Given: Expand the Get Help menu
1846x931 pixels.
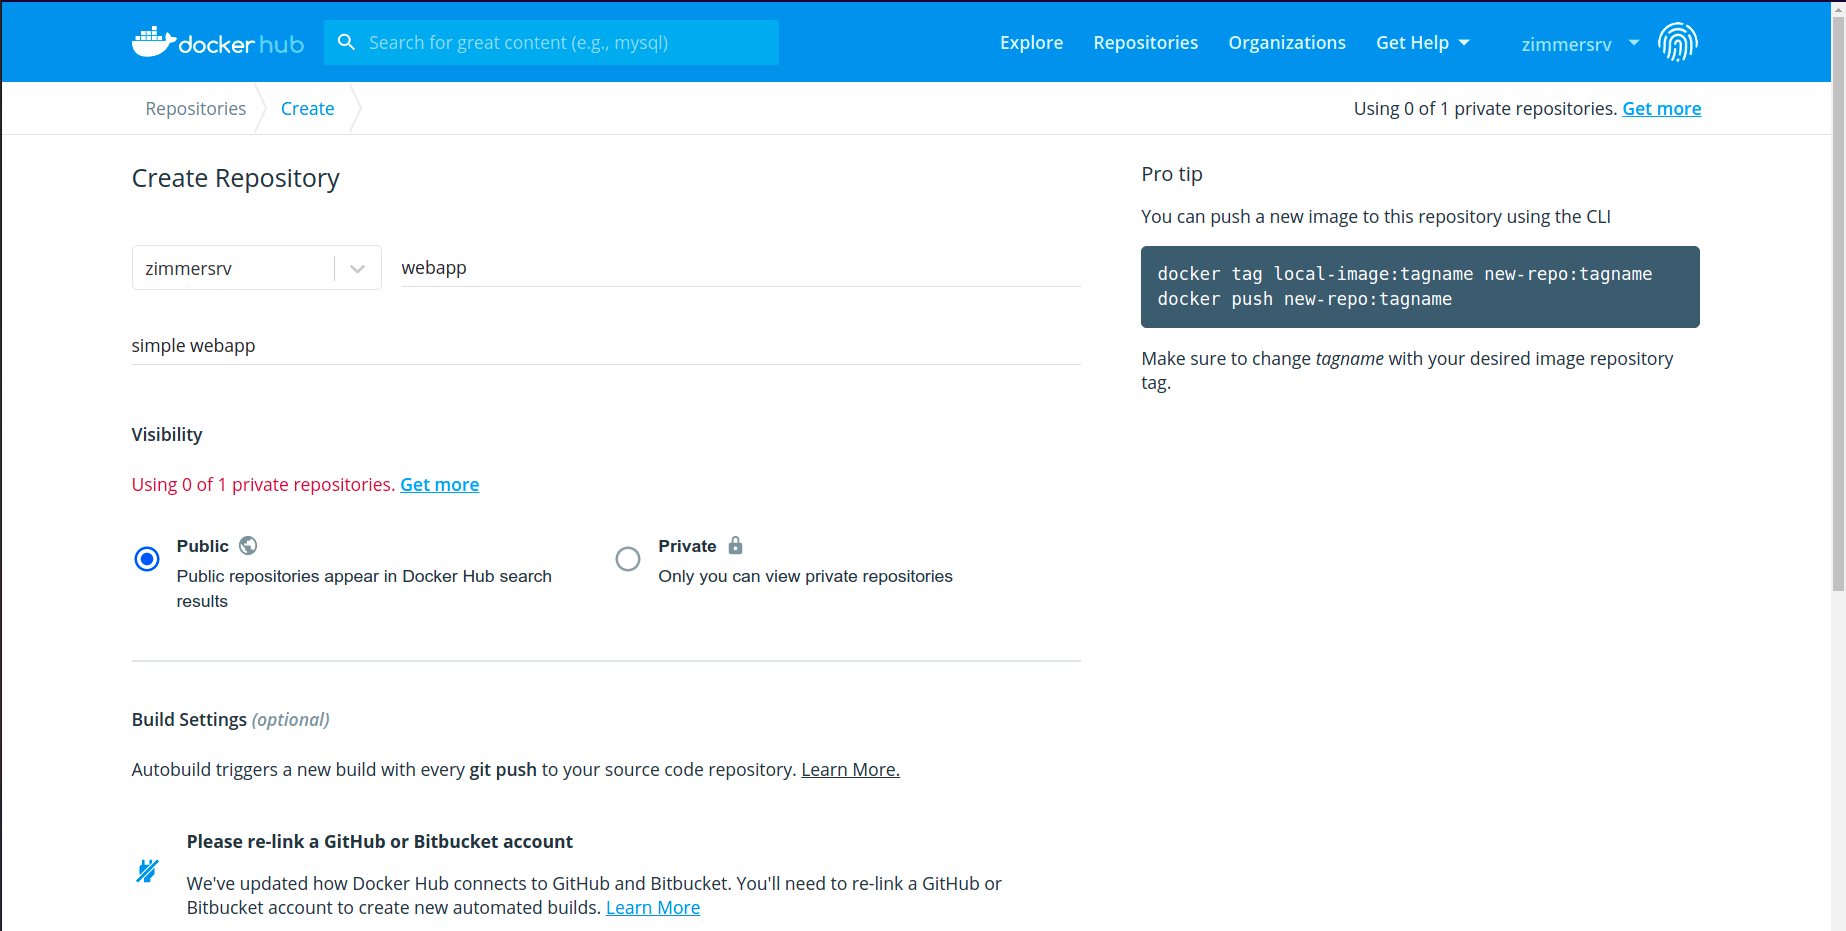Looking at the screenshot, I should click(1423, 42).
